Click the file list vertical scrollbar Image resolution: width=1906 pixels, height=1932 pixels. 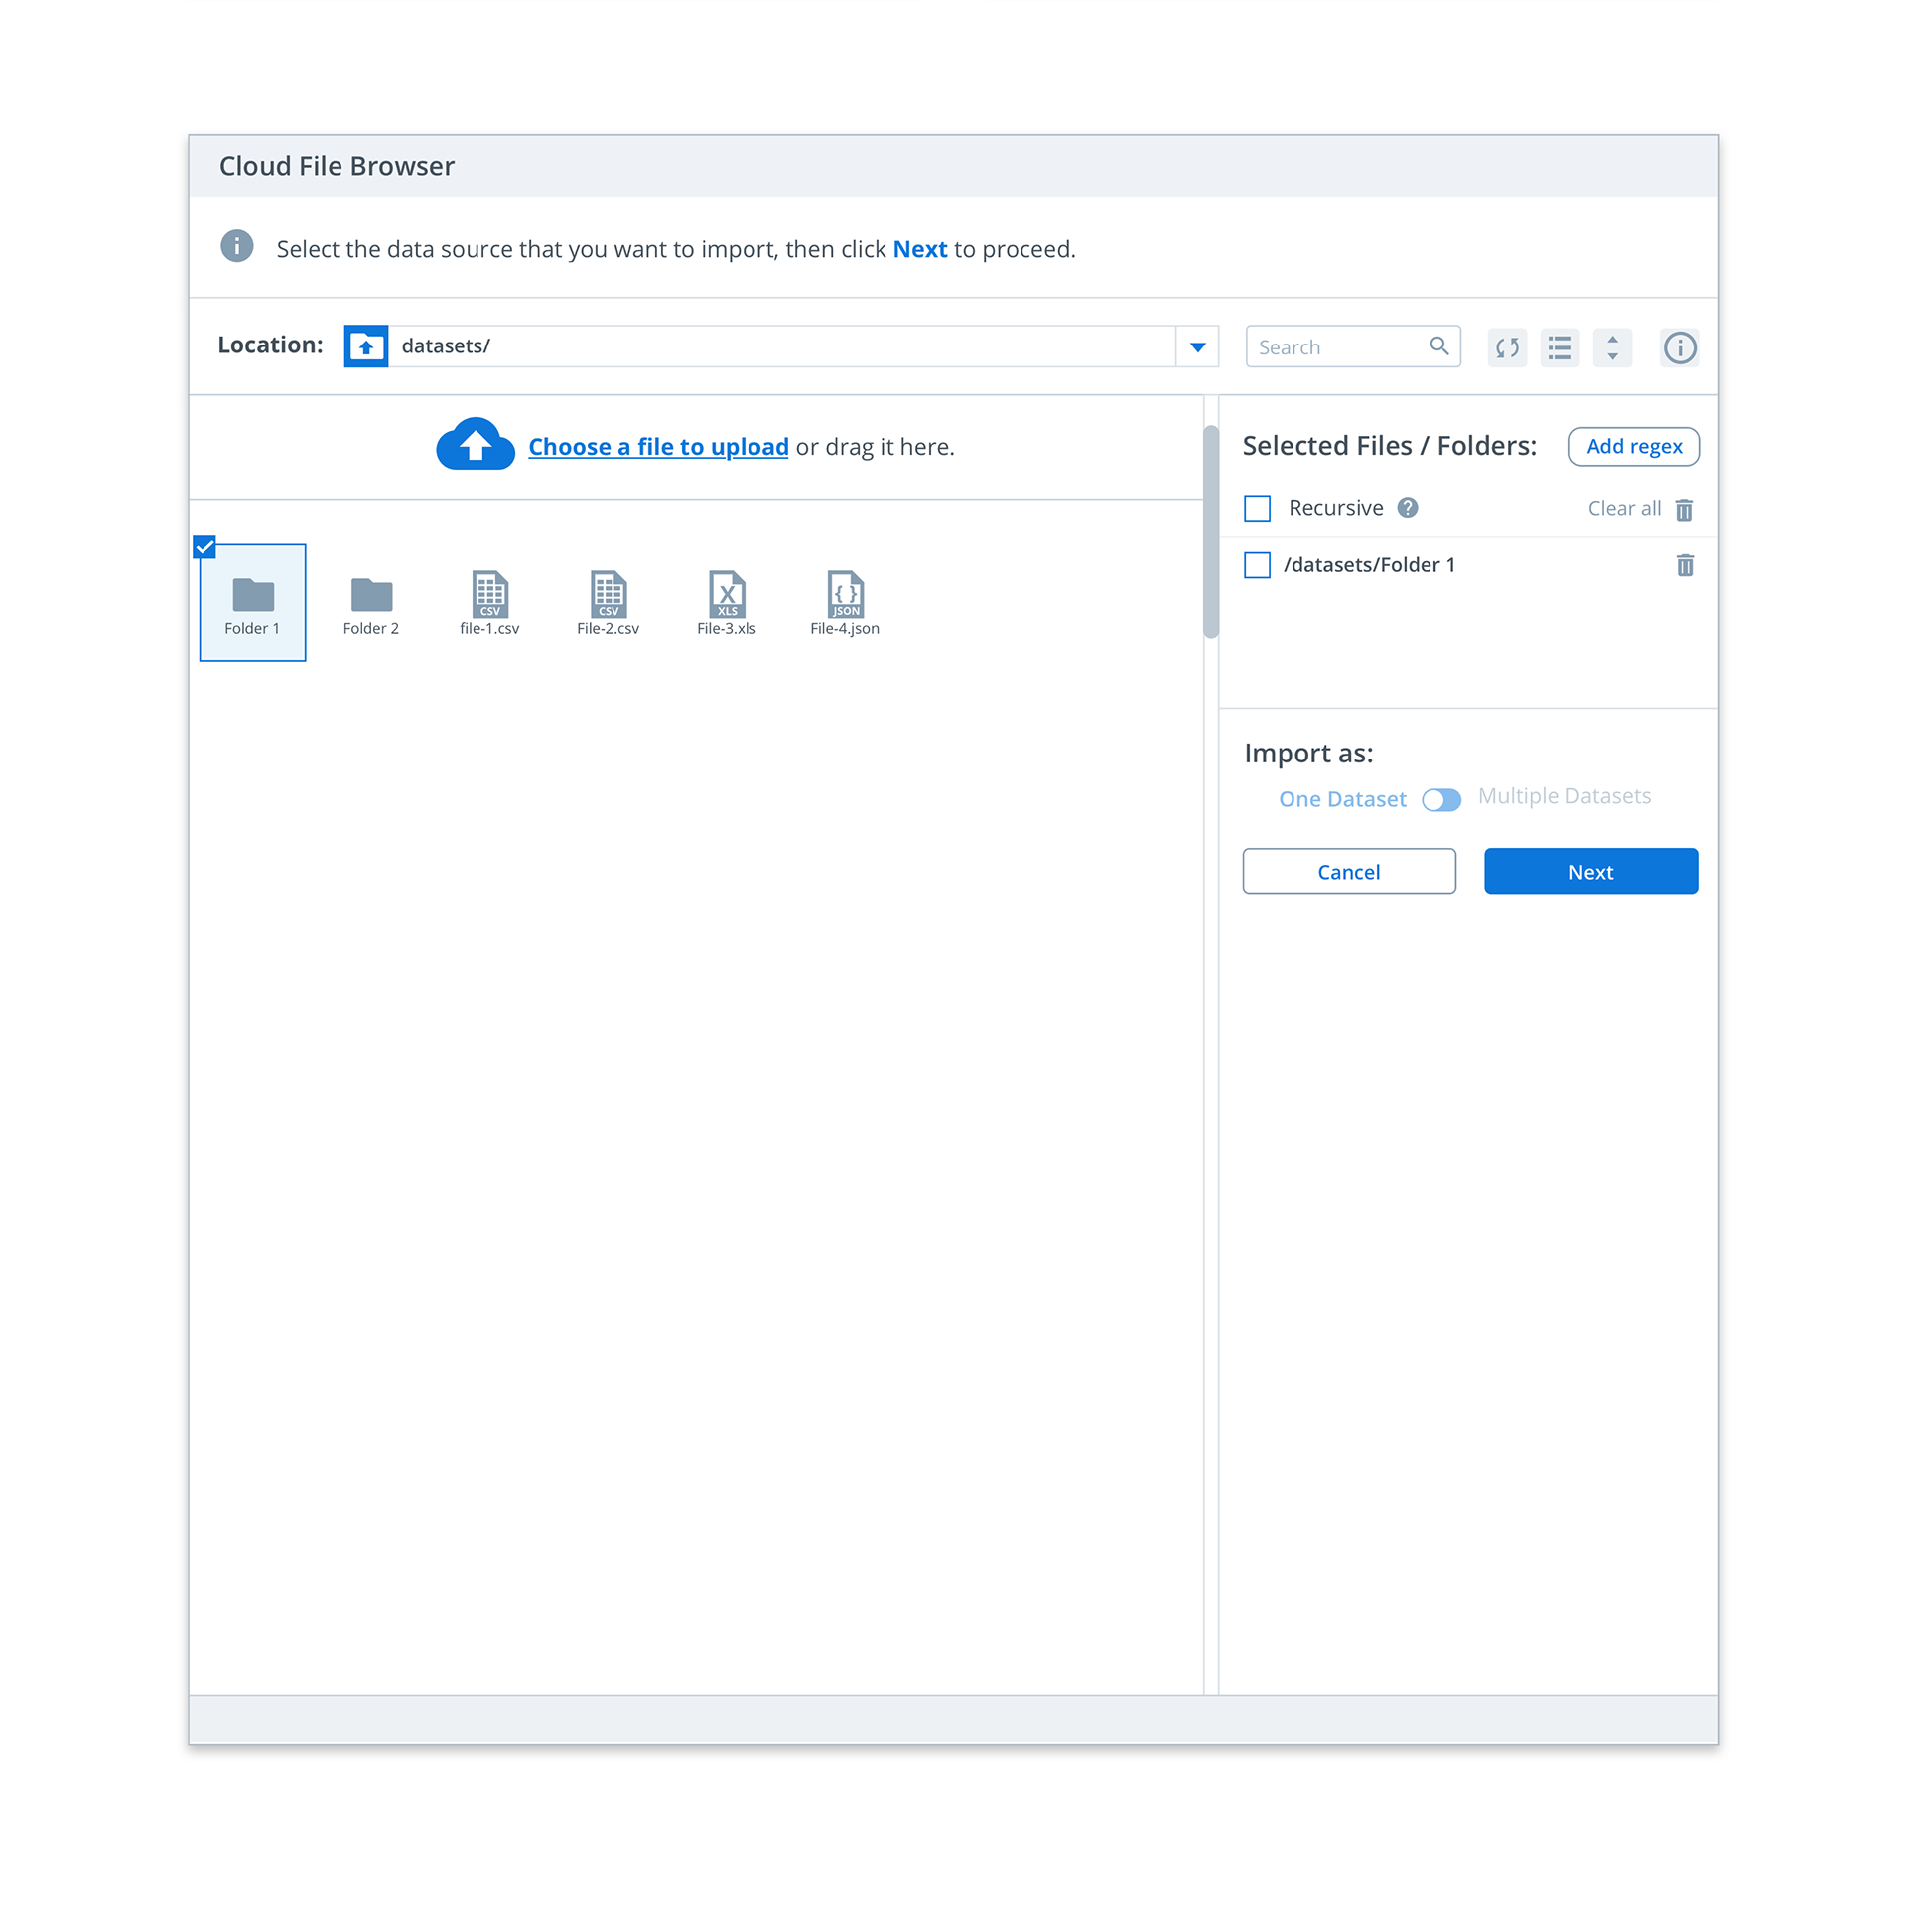point(1211,532)
